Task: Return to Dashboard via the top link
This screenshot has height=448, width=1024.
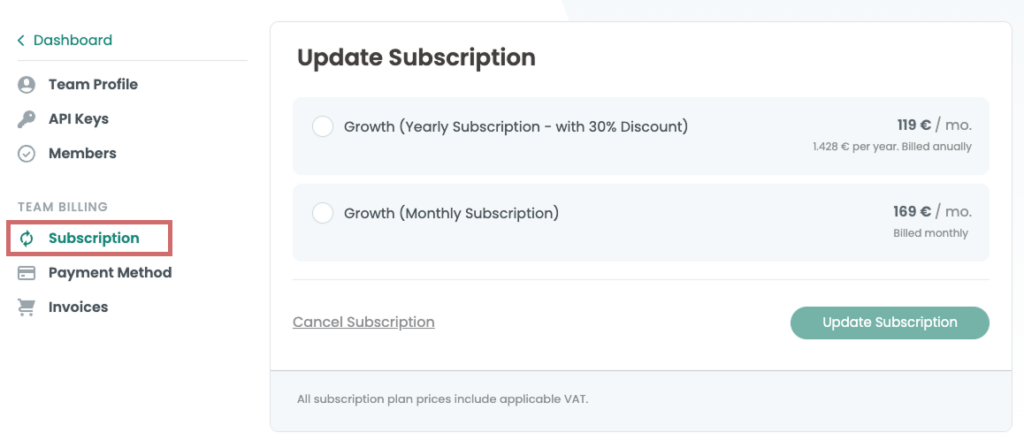Action: tap(72, 40)
